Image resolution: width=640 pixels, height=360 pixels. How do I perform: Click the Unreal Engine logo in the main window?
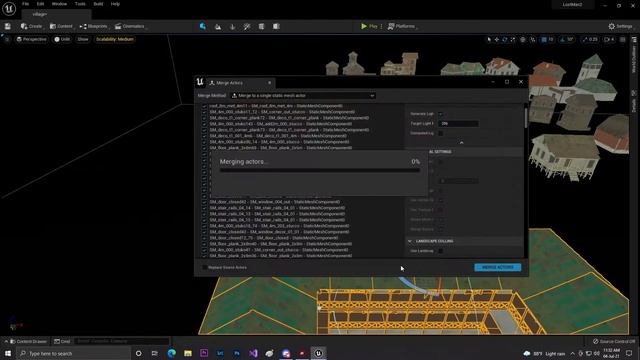(x=9, y=8)
